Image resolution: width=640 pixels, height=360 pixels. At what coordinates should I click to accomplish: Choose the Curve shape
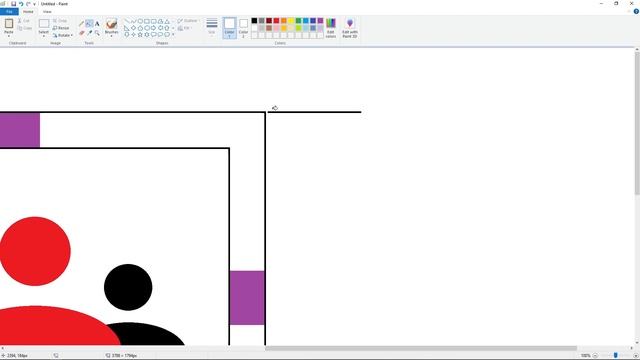tap(133, 21)
